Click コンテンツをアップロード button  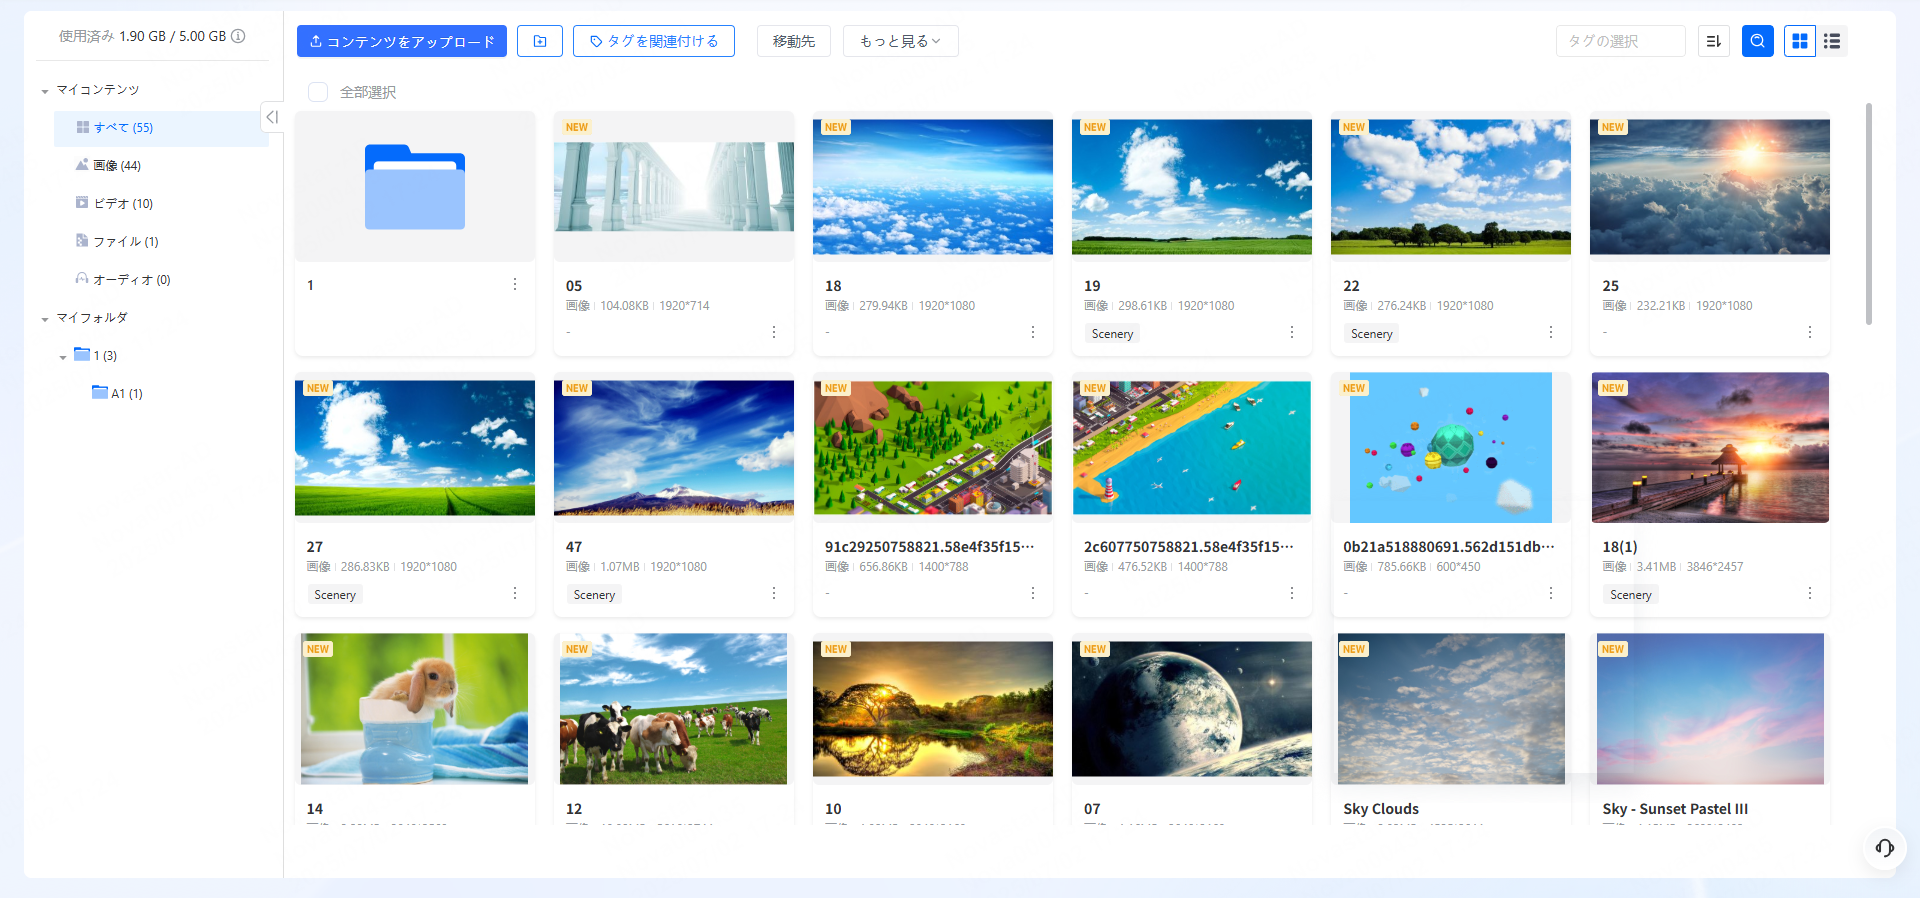[402, 41]
